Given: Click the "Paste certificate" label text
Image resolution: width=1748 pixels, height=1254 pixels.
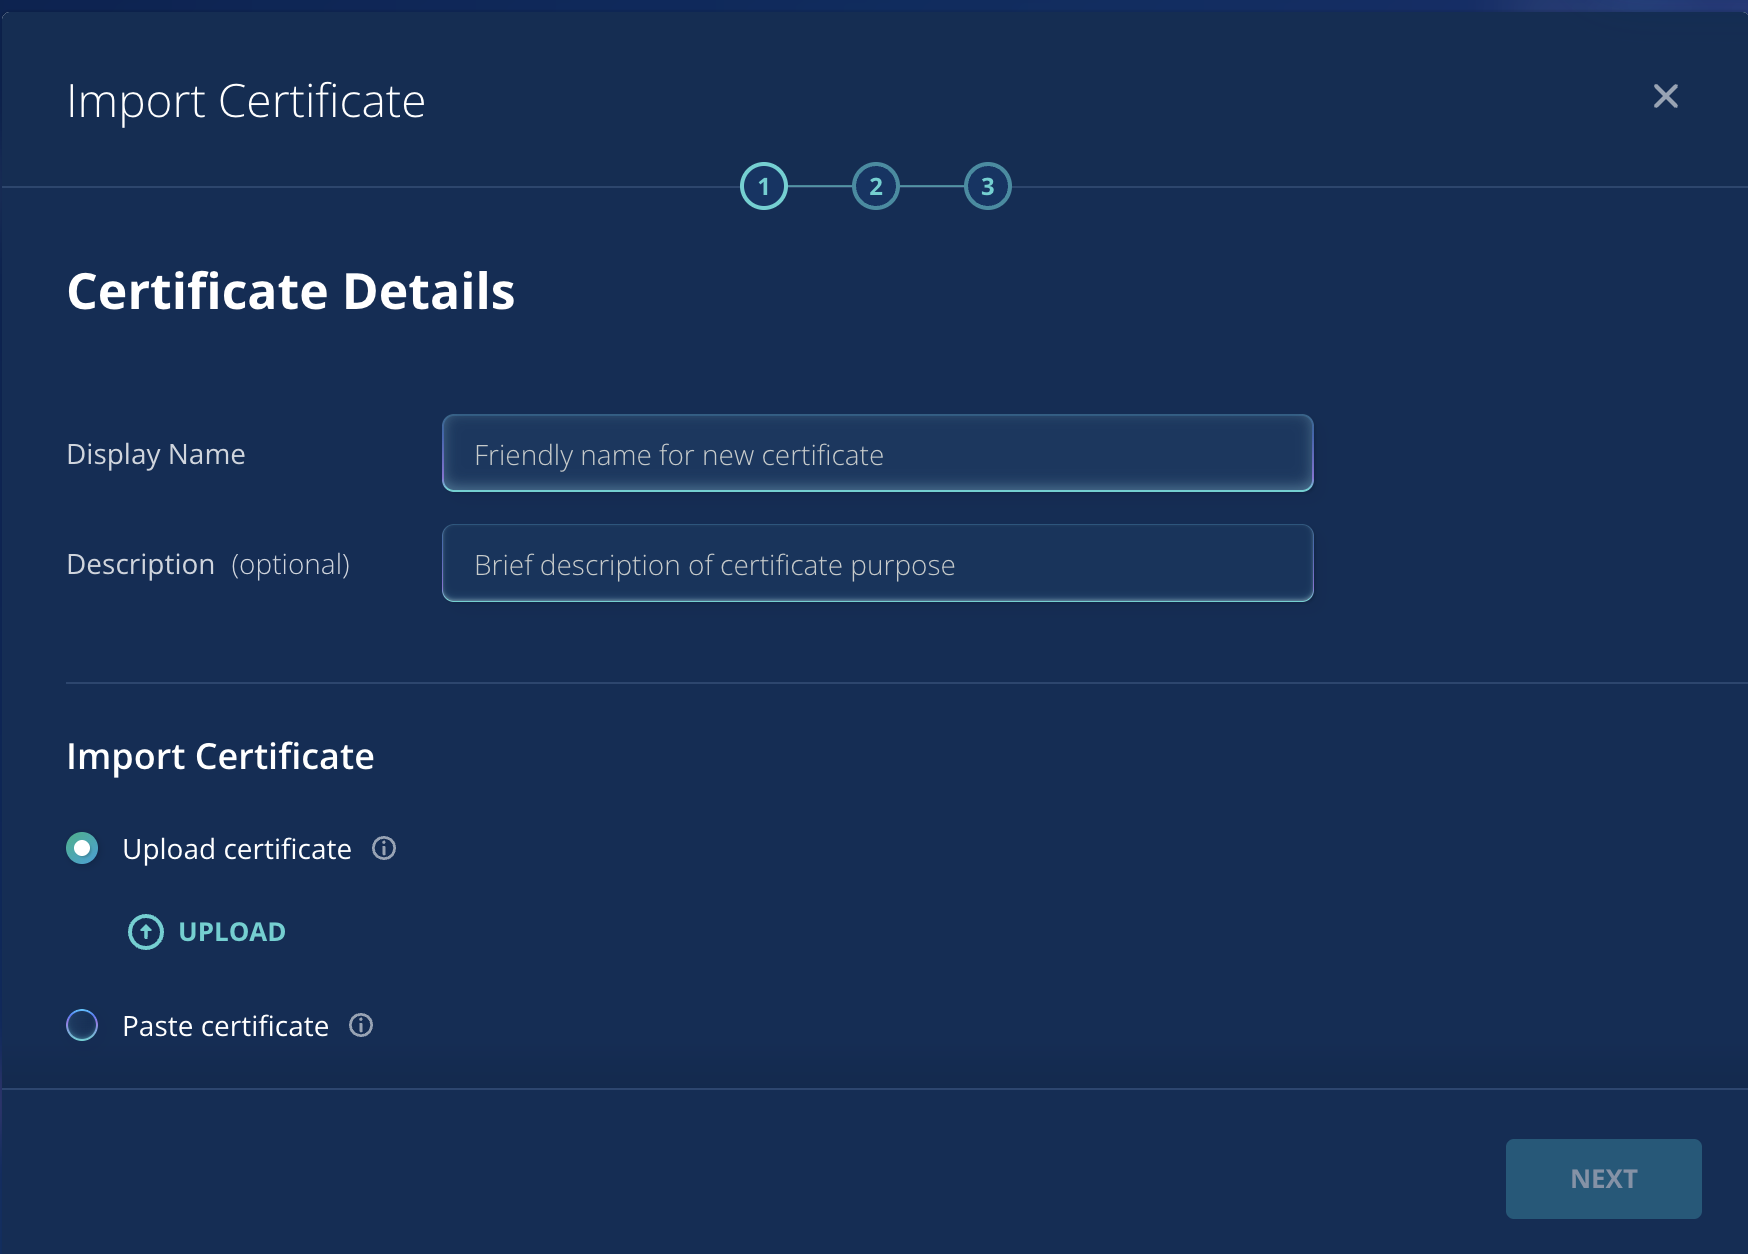Looking at the screenshot, I should 225,1026.
